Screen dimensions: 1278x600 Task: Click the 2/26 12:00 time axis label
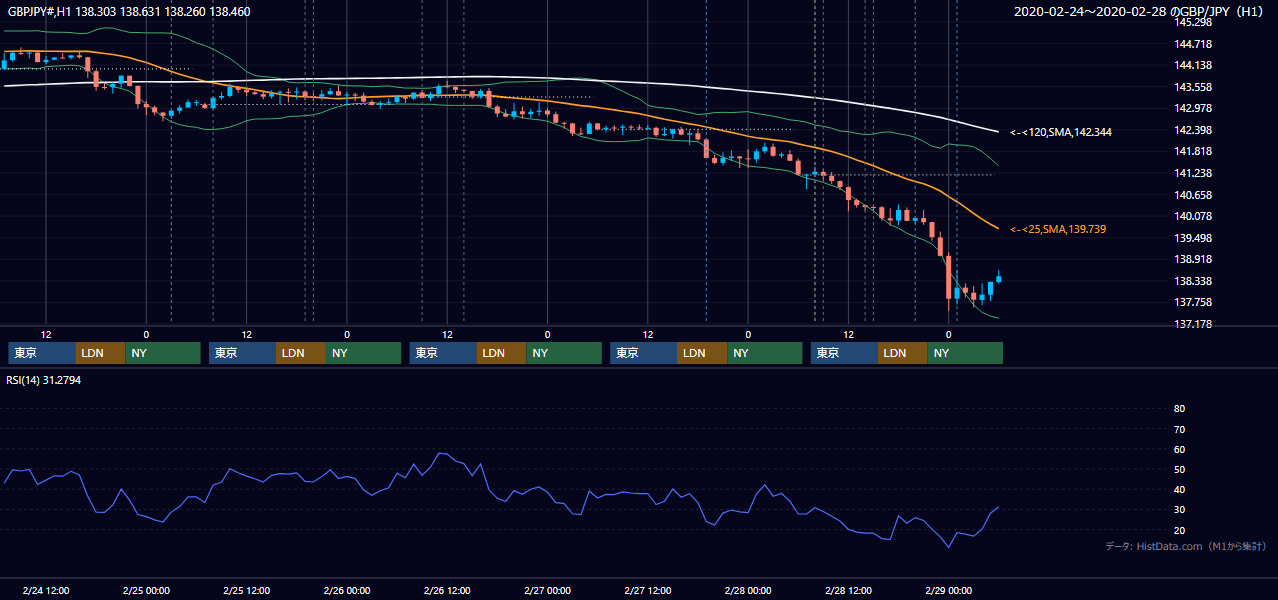click(x=447, y=590)
